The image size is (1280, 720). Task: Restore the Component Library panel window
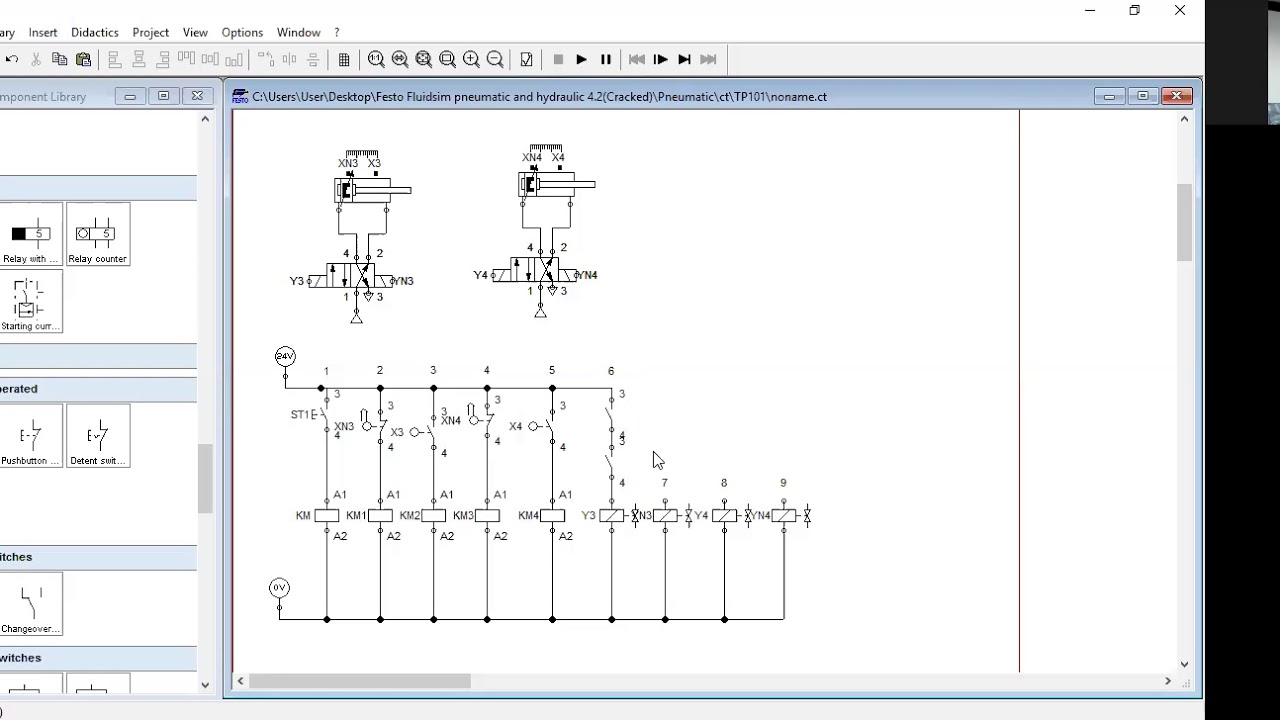164,96
